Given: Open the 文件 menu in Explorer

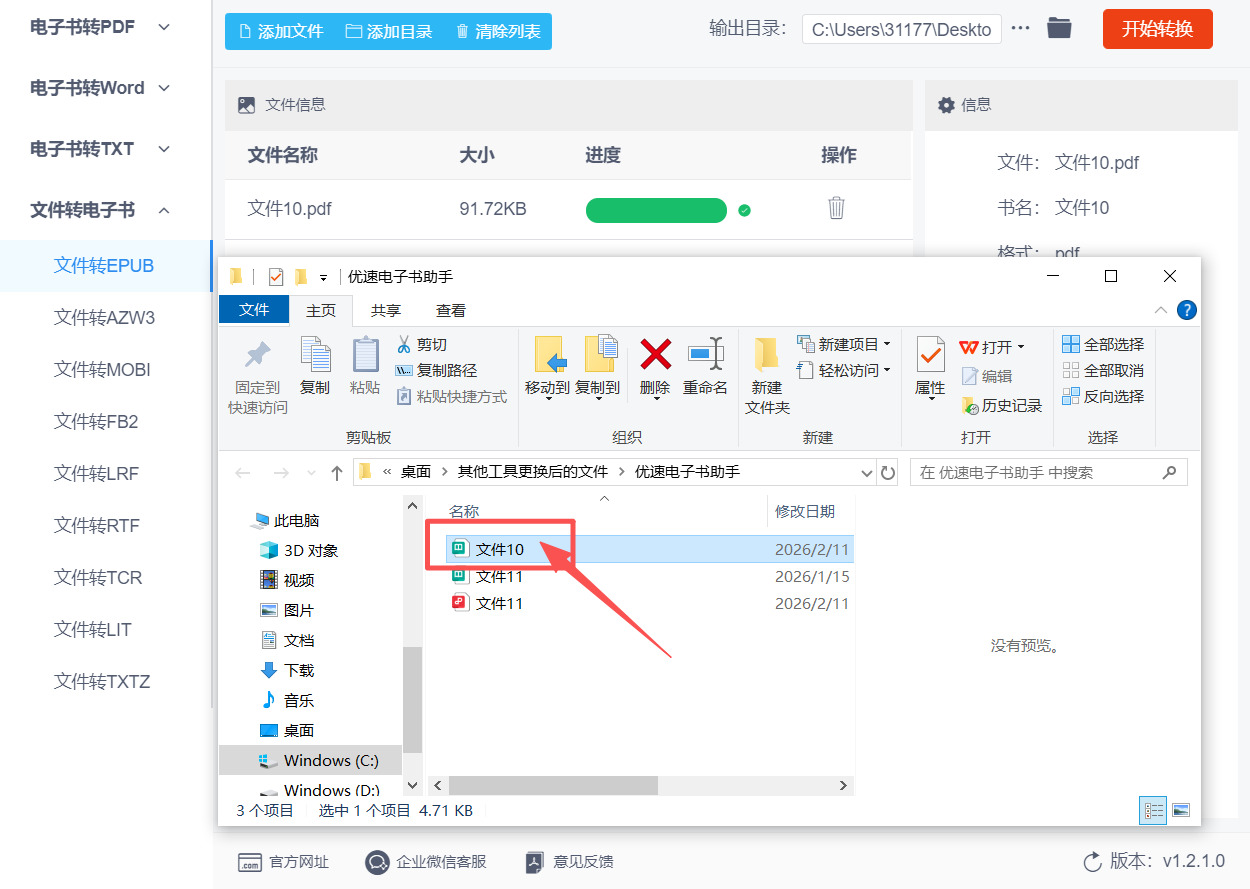Looking at the screenshot, I should (253, 310).
